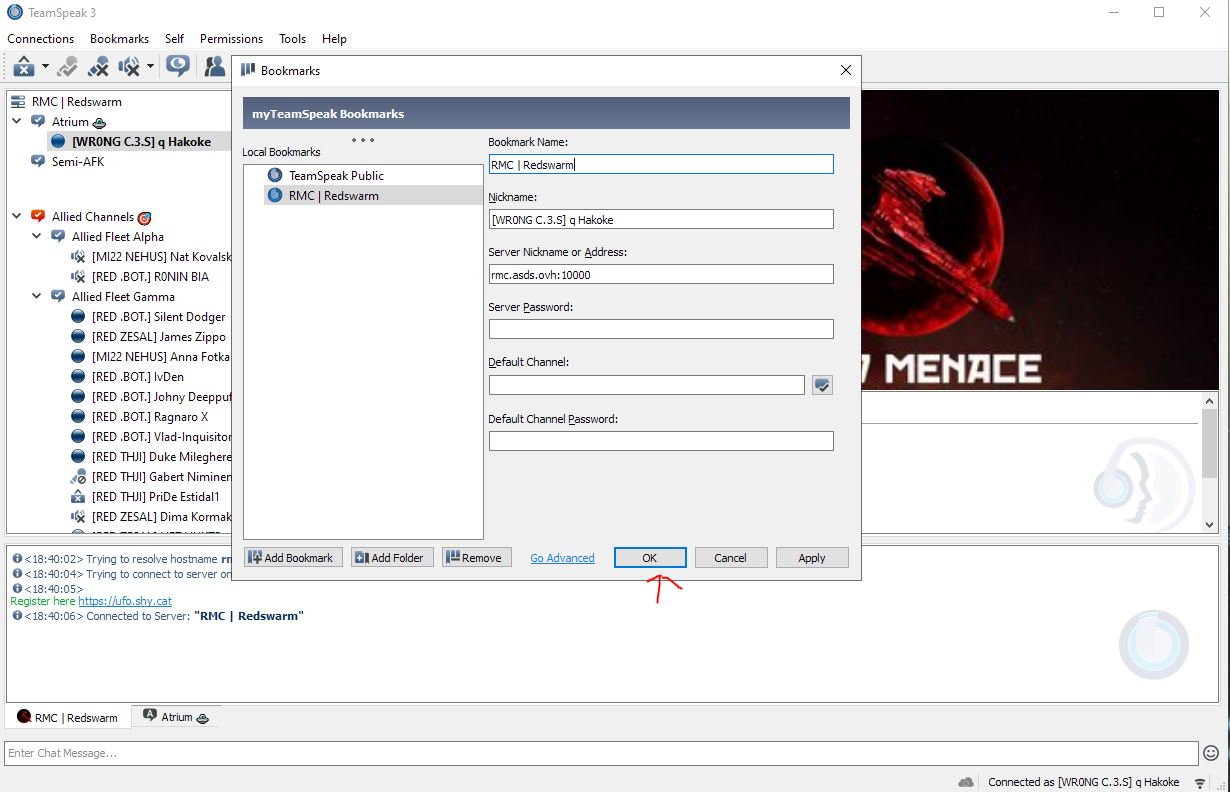
Task: Select the Semi-AFK channel
Action: (78, 161)
